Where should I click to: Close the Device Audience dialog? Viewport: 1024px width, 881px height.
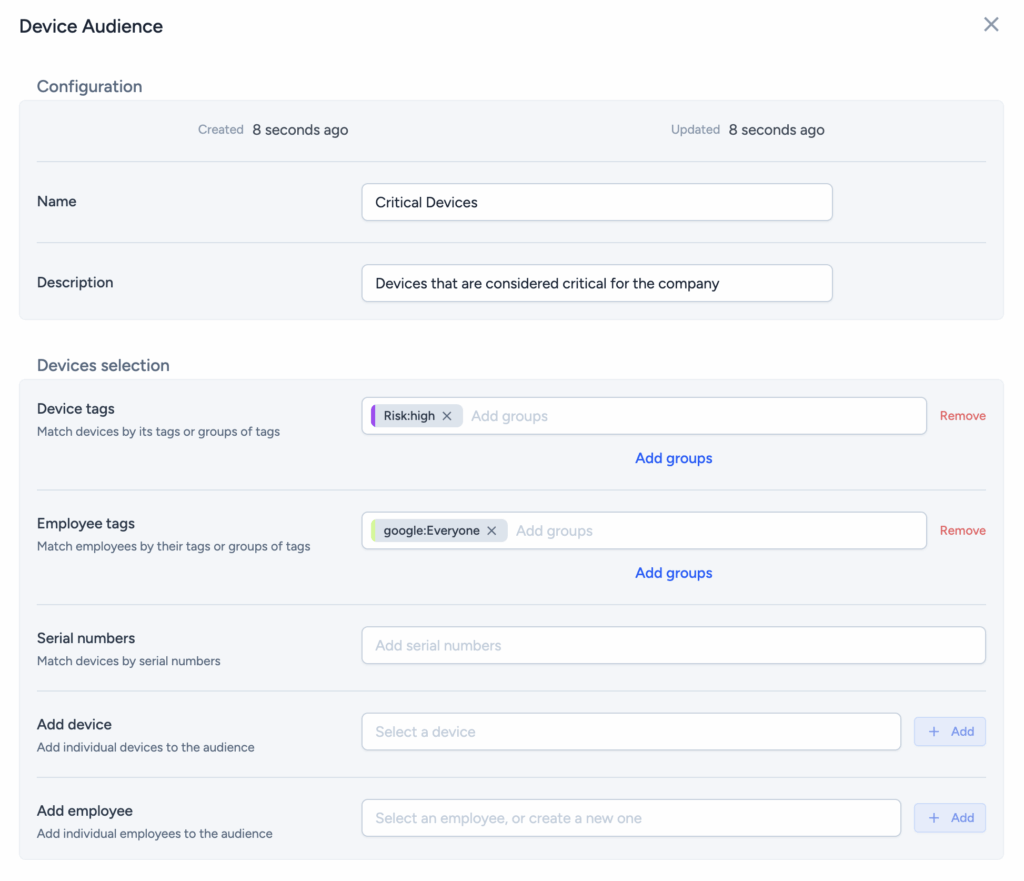pos(991,25)
